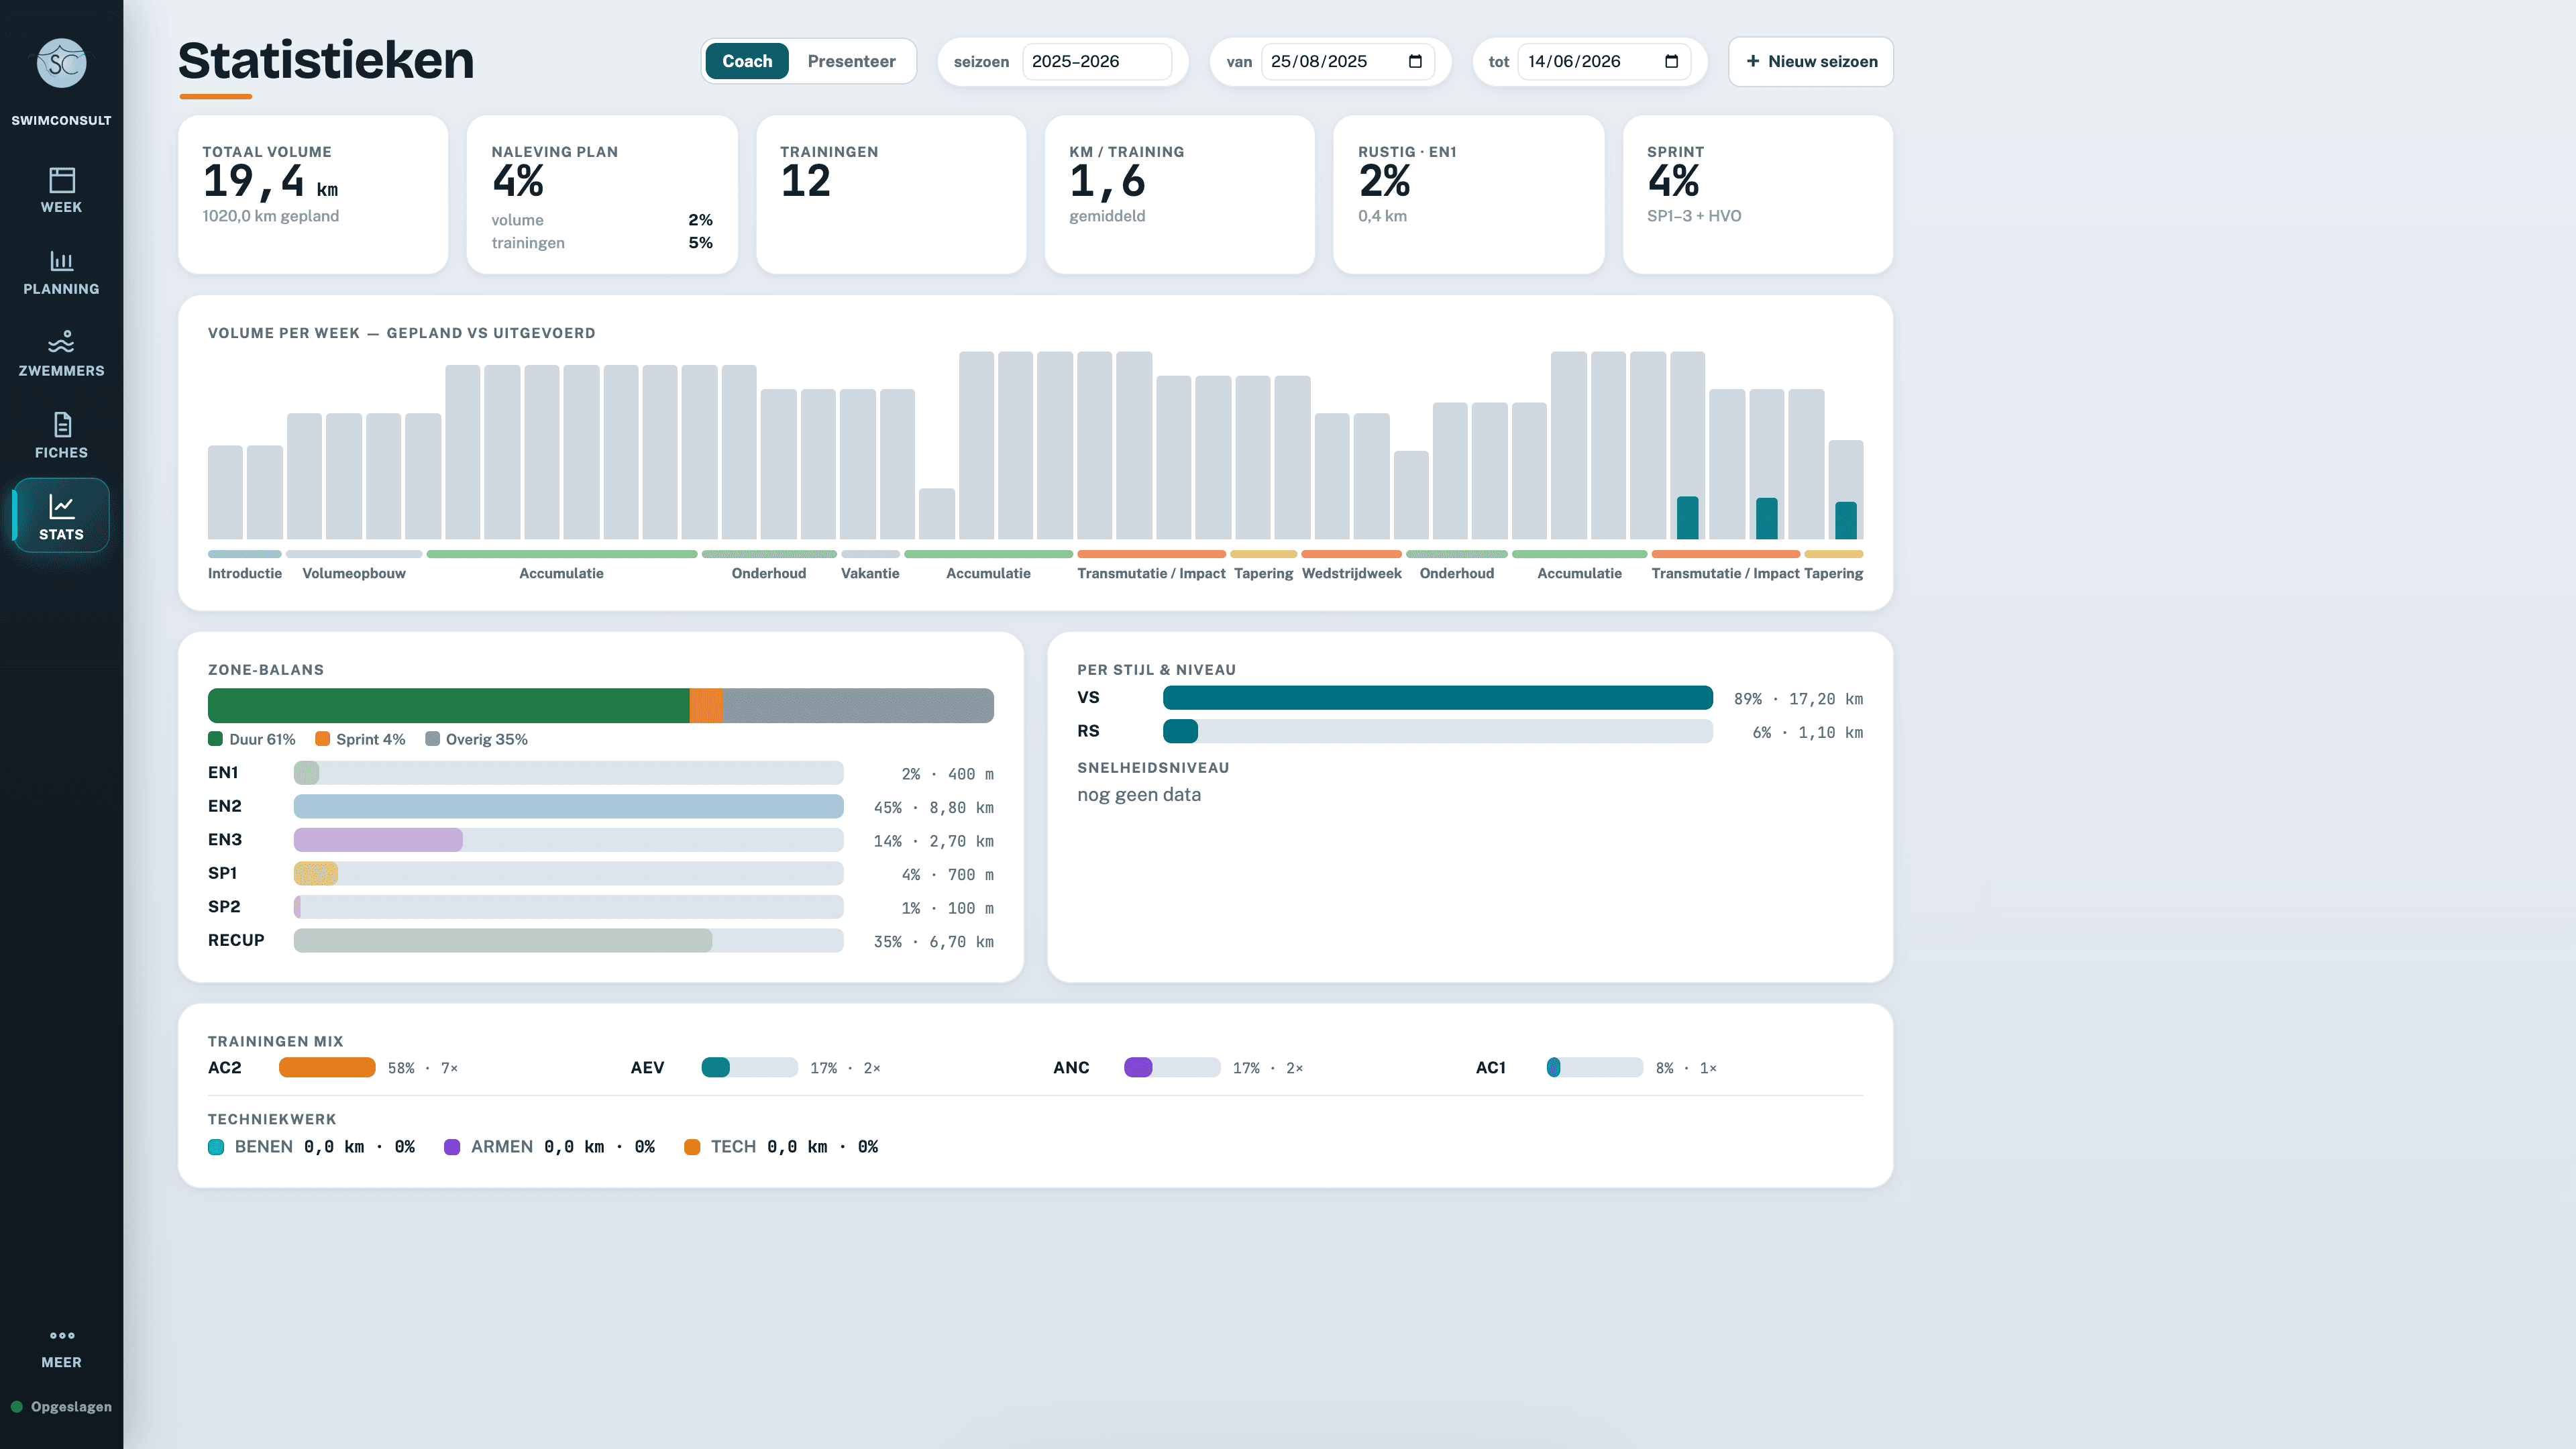Click the '45% · 8,80 km' value
This screenshot has width=2576, height=1449.
tap(933, 807)
